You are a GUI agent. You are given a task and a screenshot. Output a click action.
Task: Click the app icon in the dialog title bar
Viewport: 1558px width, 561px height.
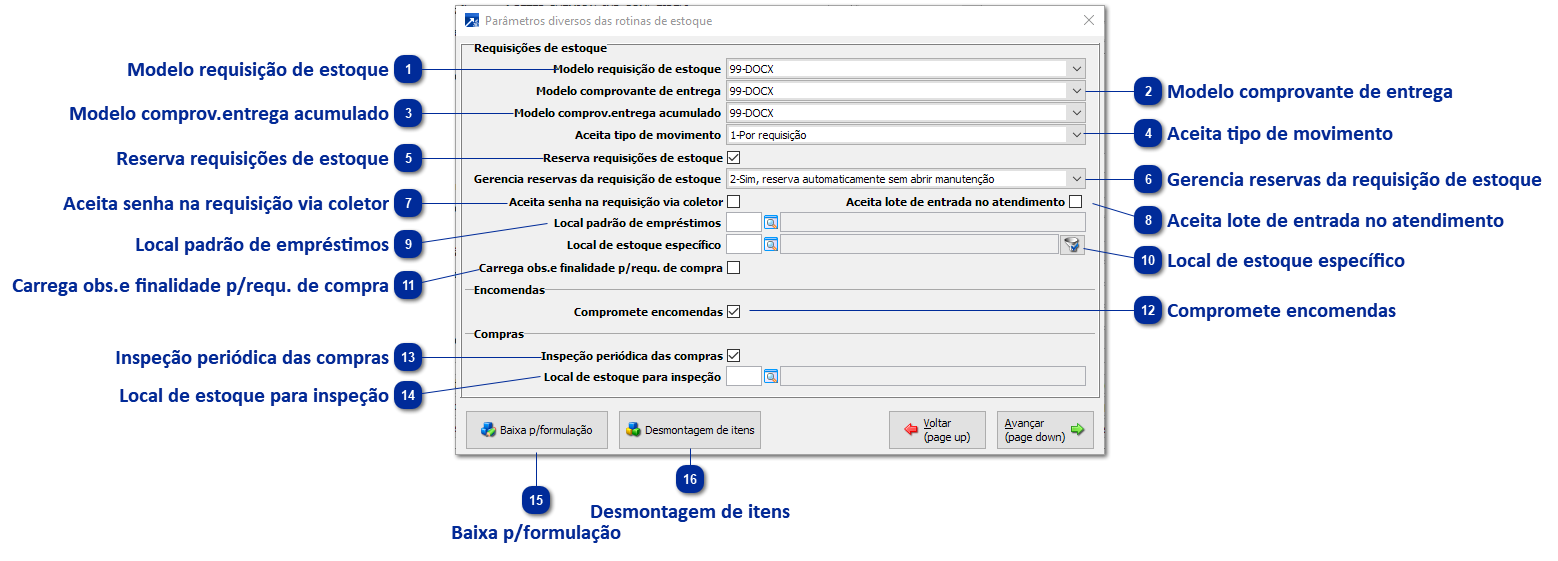[473, 20]
